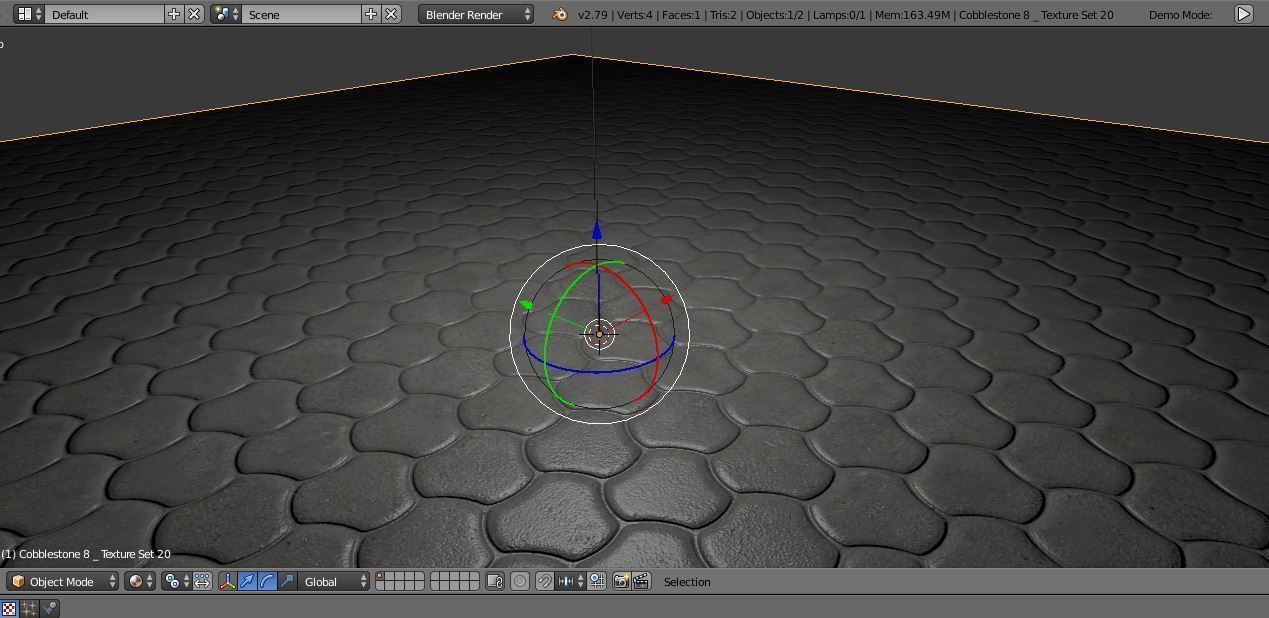Toggle lock camera and layers to scene

(x=495, y=581)
